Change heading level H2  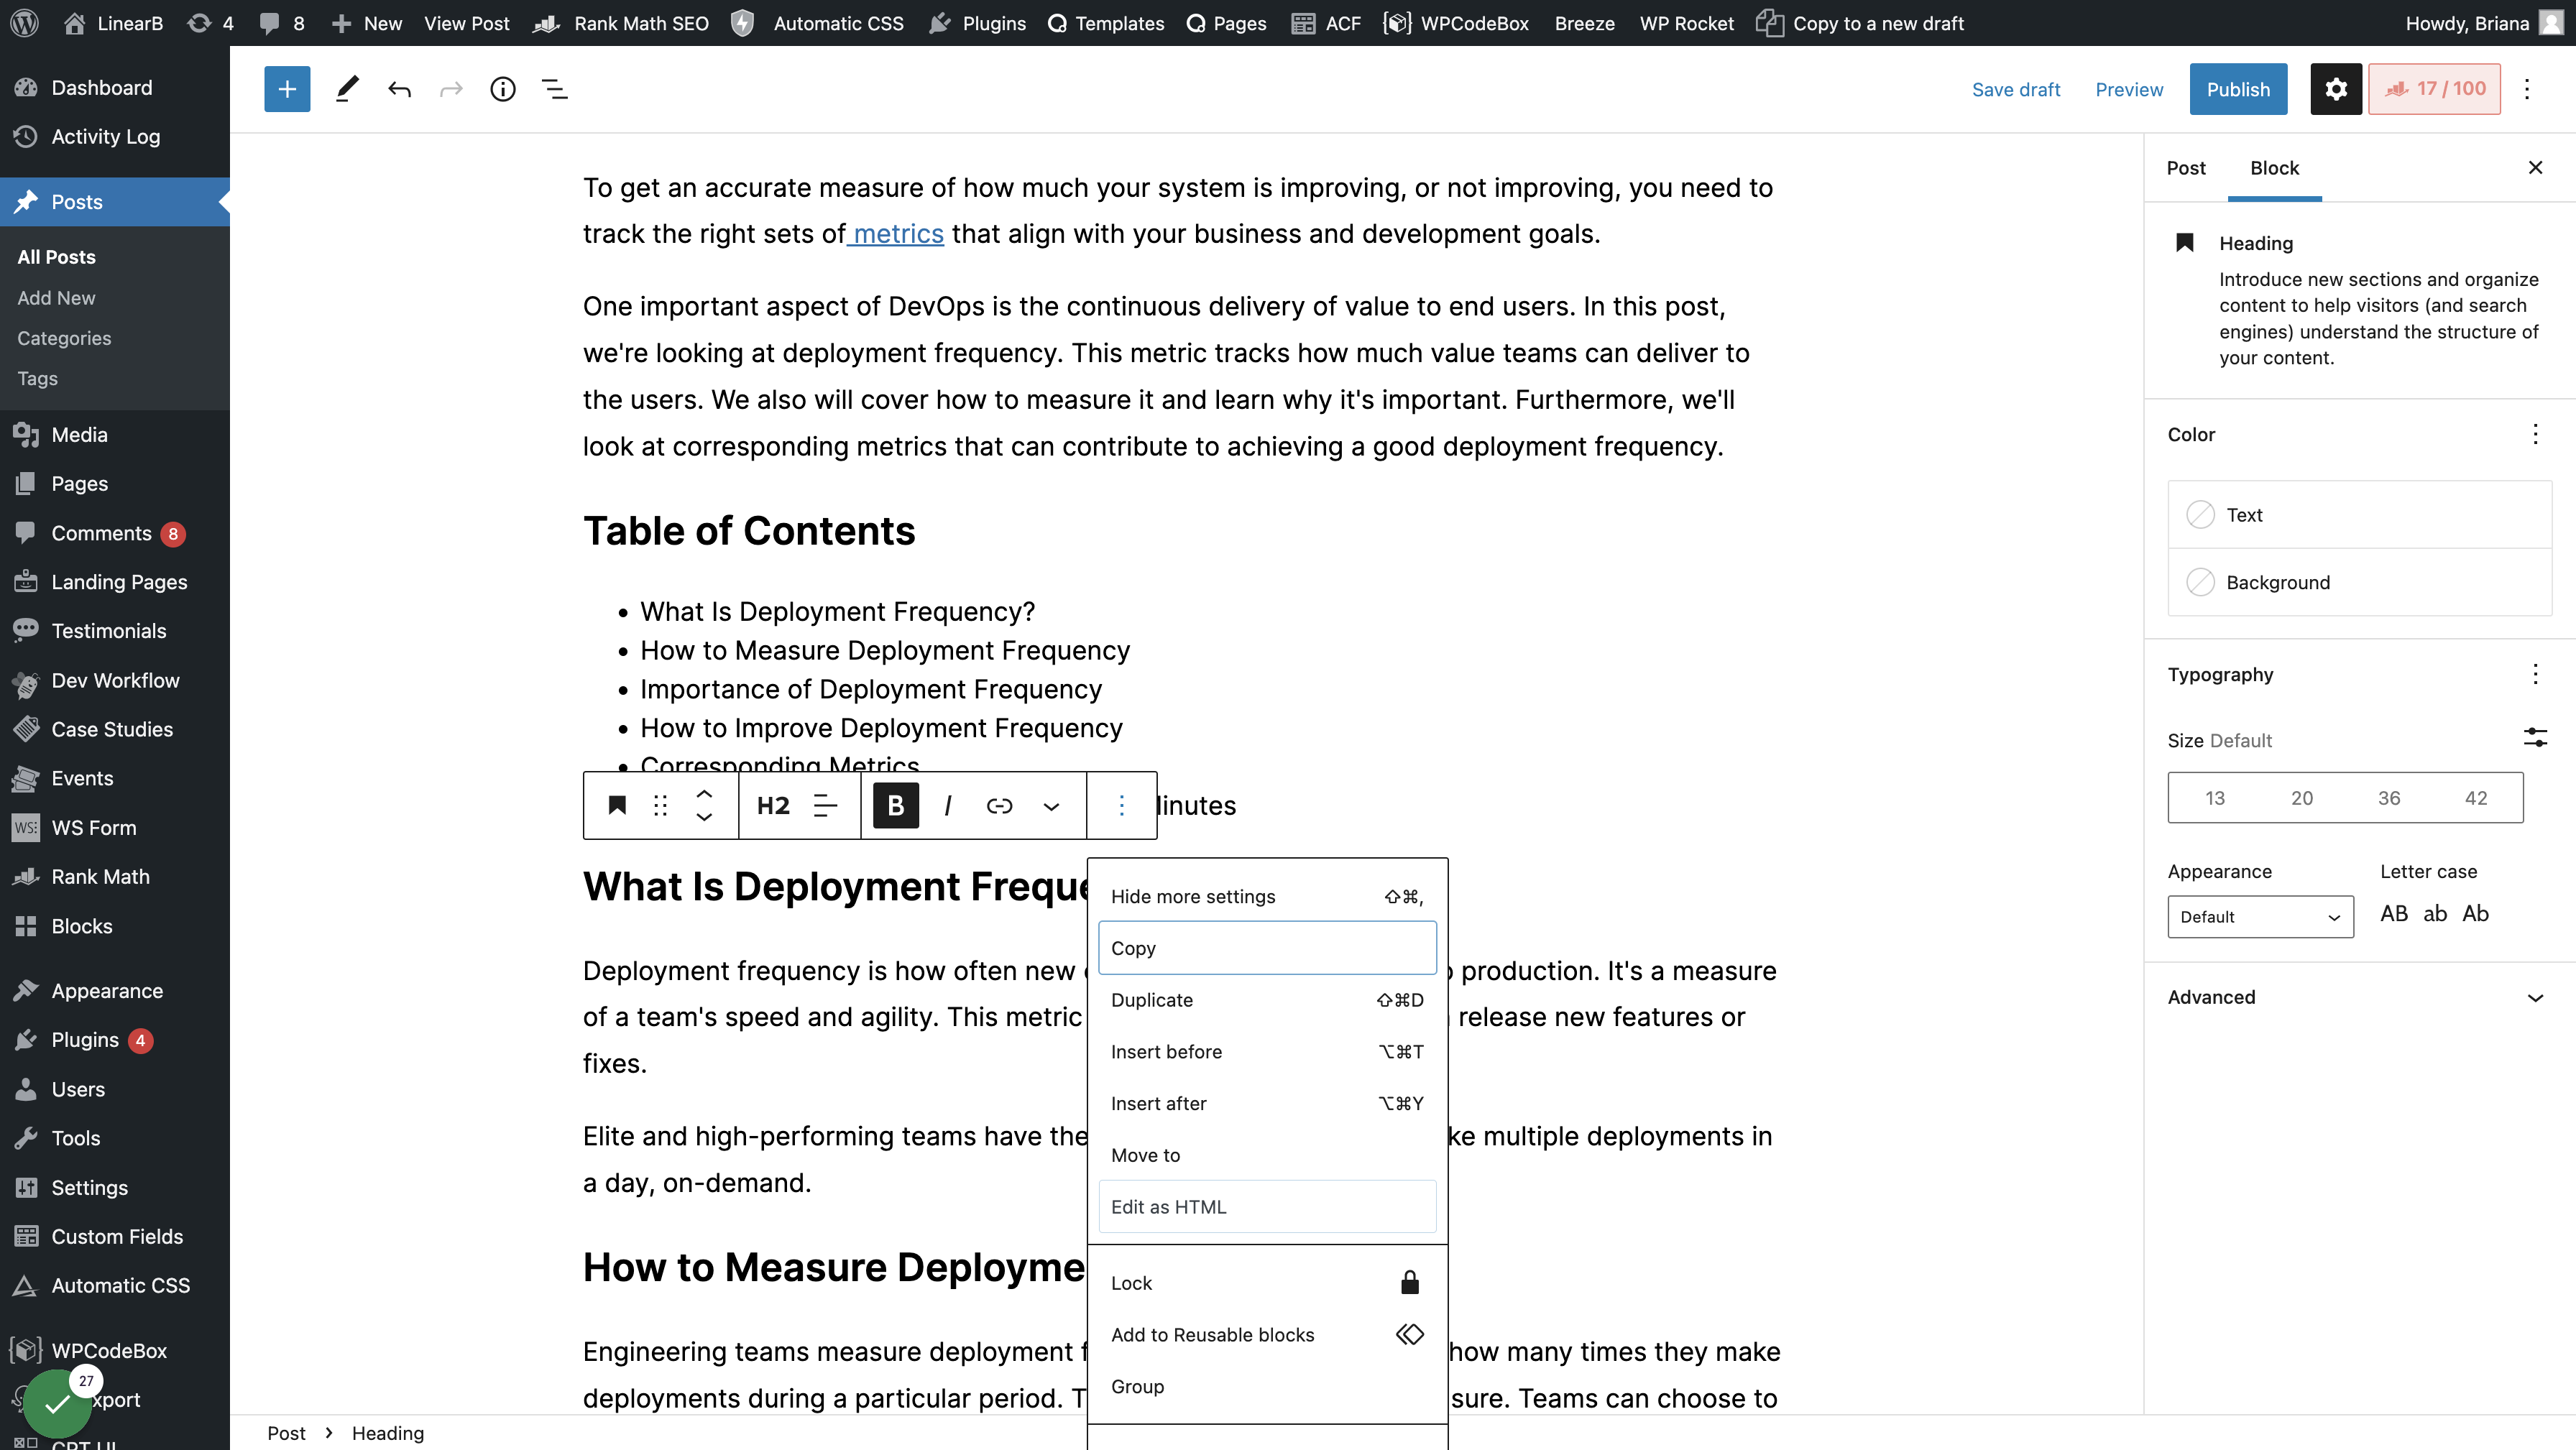point(773,805)
